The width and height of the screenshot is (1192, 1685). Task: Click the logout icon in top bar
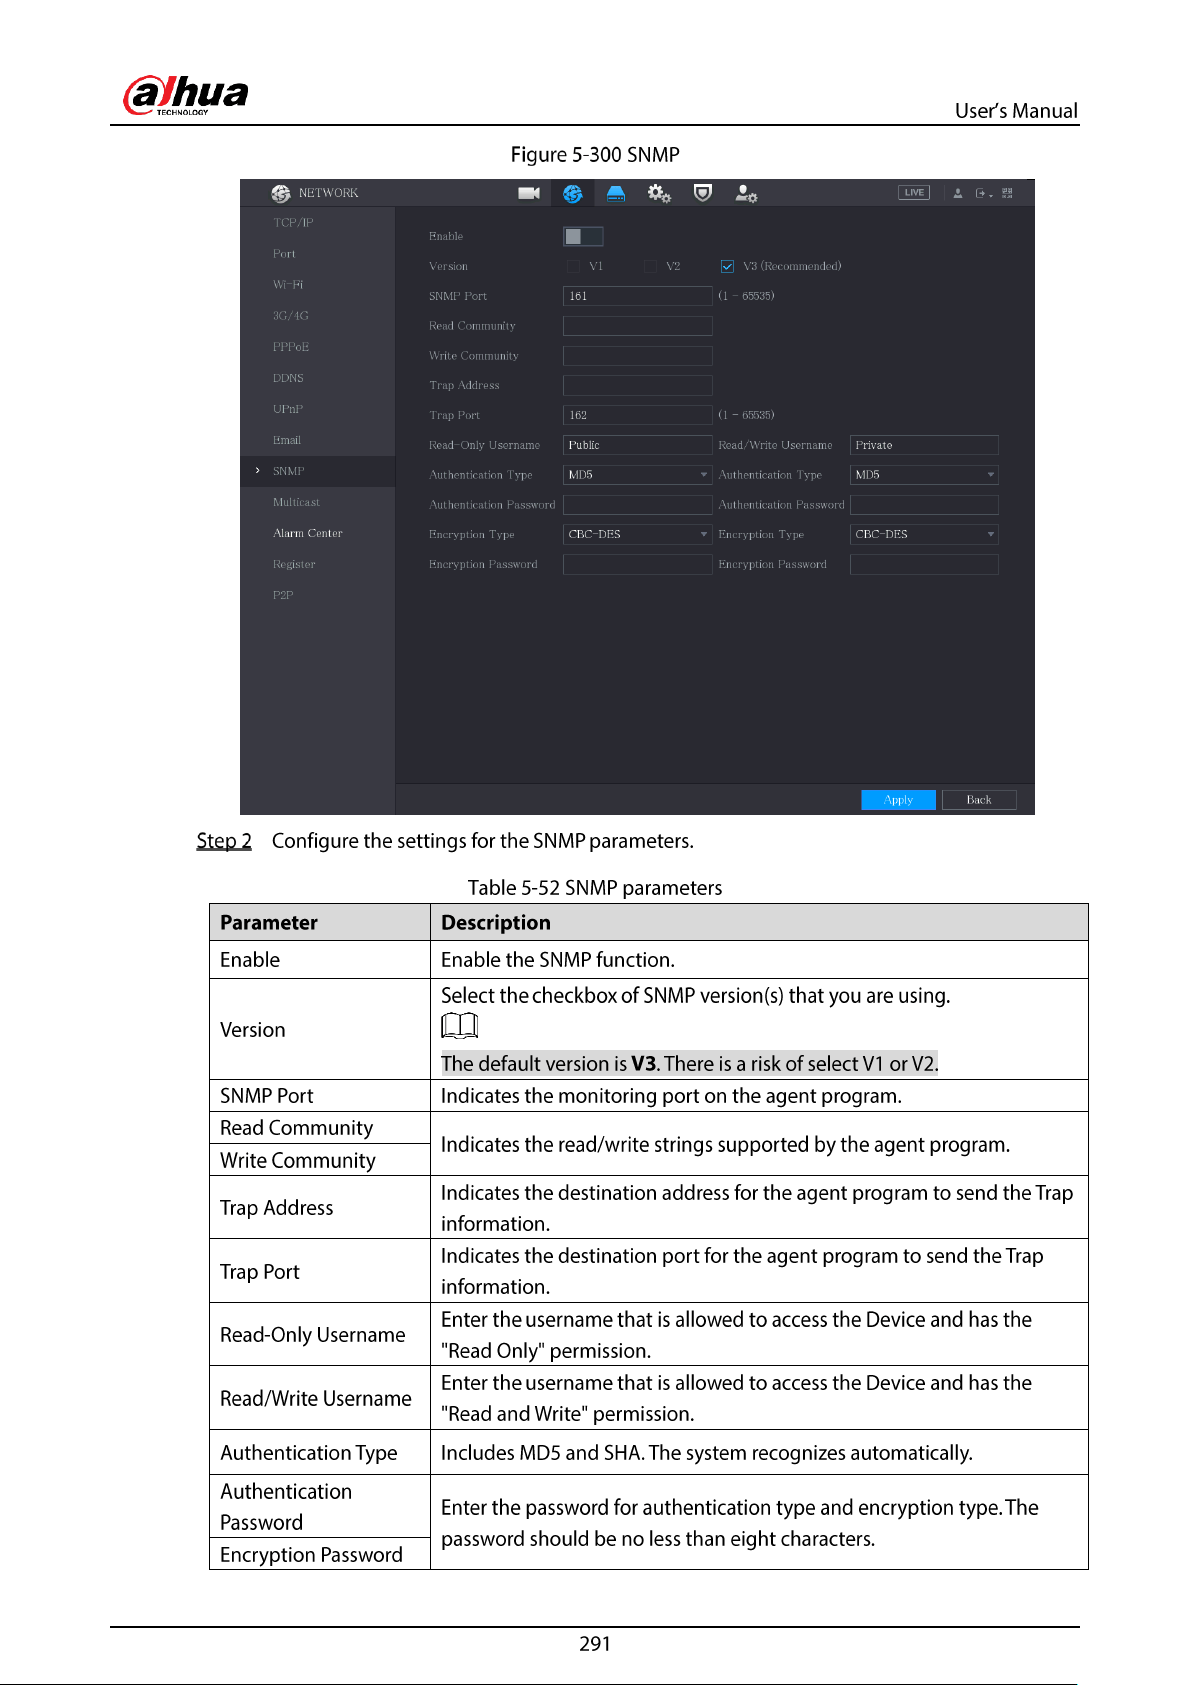click(983, 193)
